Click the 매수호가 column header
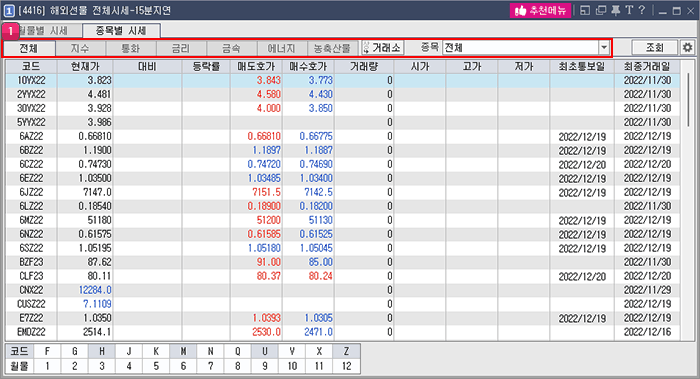 pos(308,67)
